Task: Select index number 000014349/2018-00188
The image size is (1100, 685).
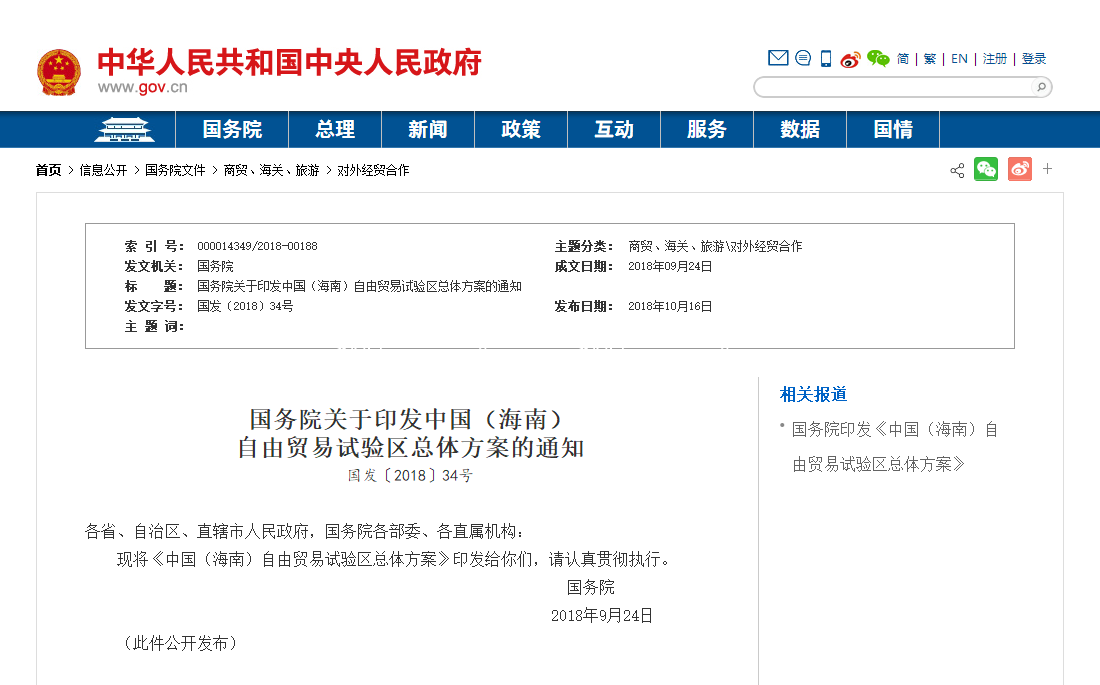Action: 257,246
